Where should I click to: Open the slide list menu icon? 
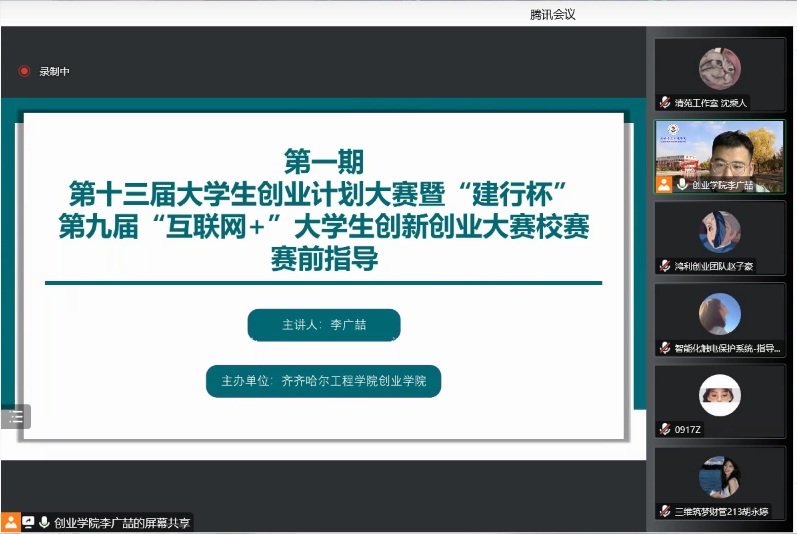[x=15, y=417]
